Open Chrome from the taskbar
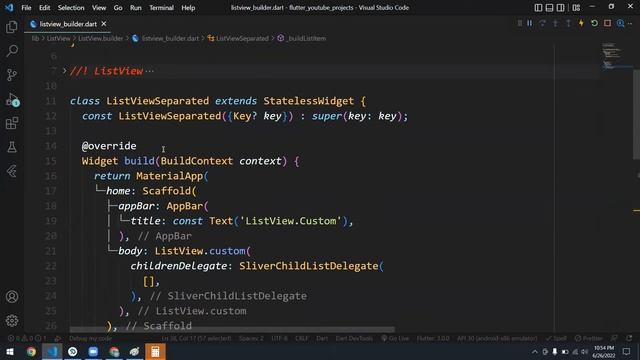640x360 pixels. click(31, 351)
